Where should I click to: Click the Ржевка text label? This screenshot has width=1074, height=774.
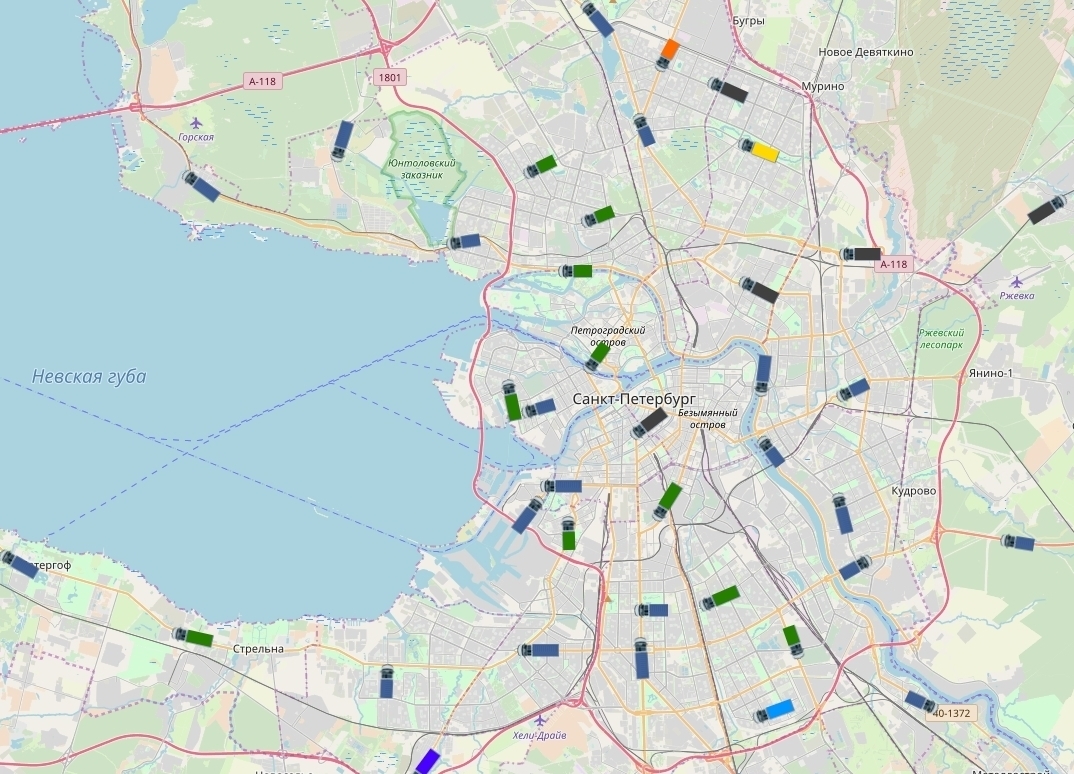[1017, 296]
